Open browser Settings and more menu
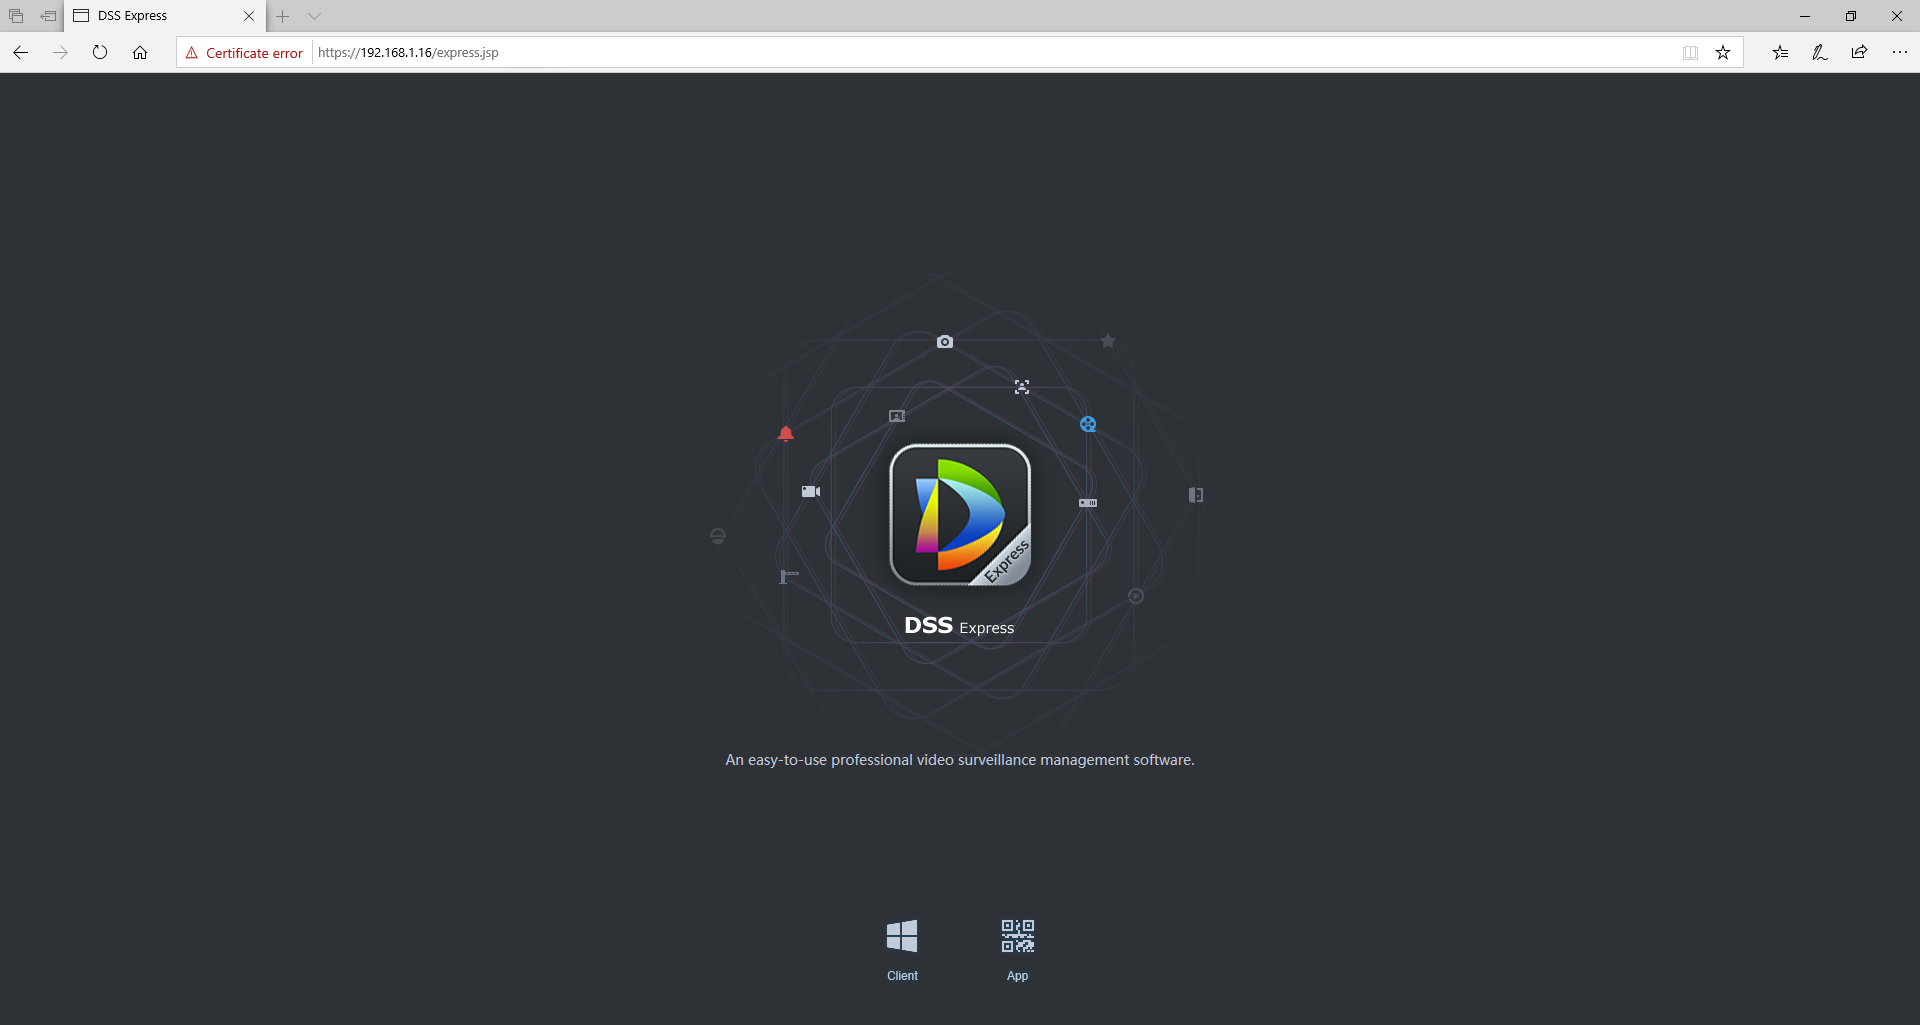 coord(1899,53)
